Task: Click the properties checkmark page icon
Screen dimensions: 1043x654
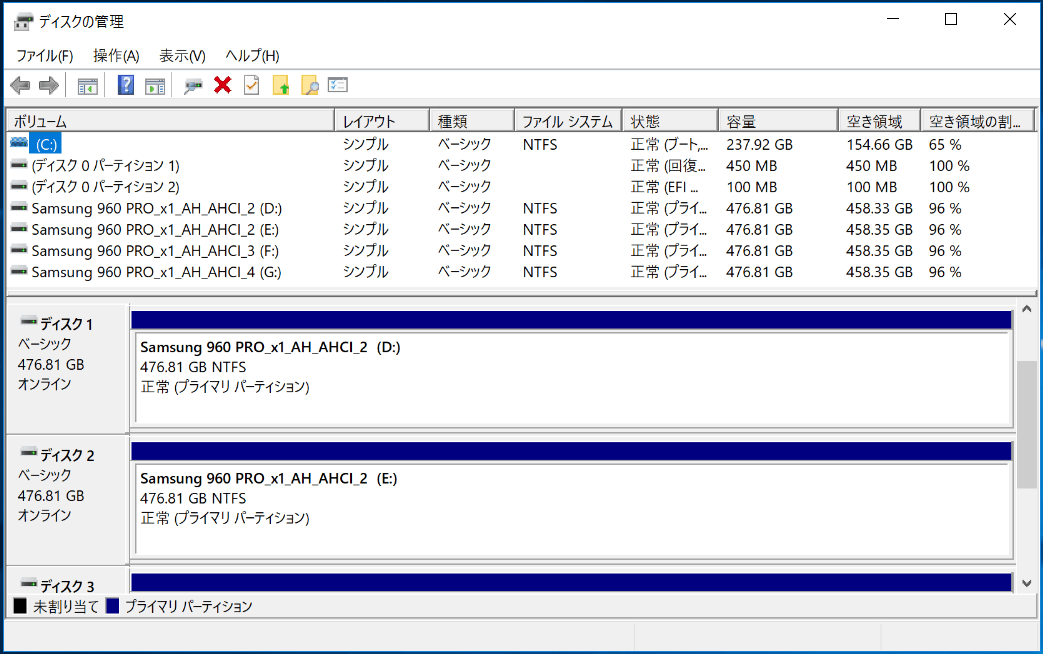Action: (x=251, y=85)
